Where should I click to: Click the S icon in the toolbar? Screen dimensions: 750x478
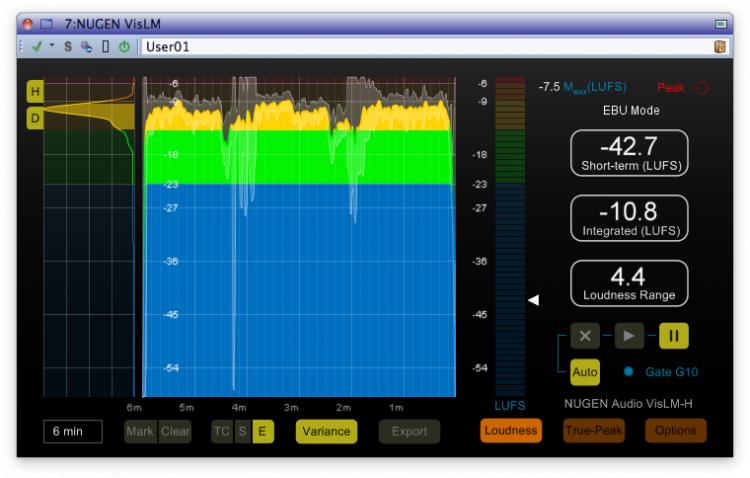coord(68,46)
